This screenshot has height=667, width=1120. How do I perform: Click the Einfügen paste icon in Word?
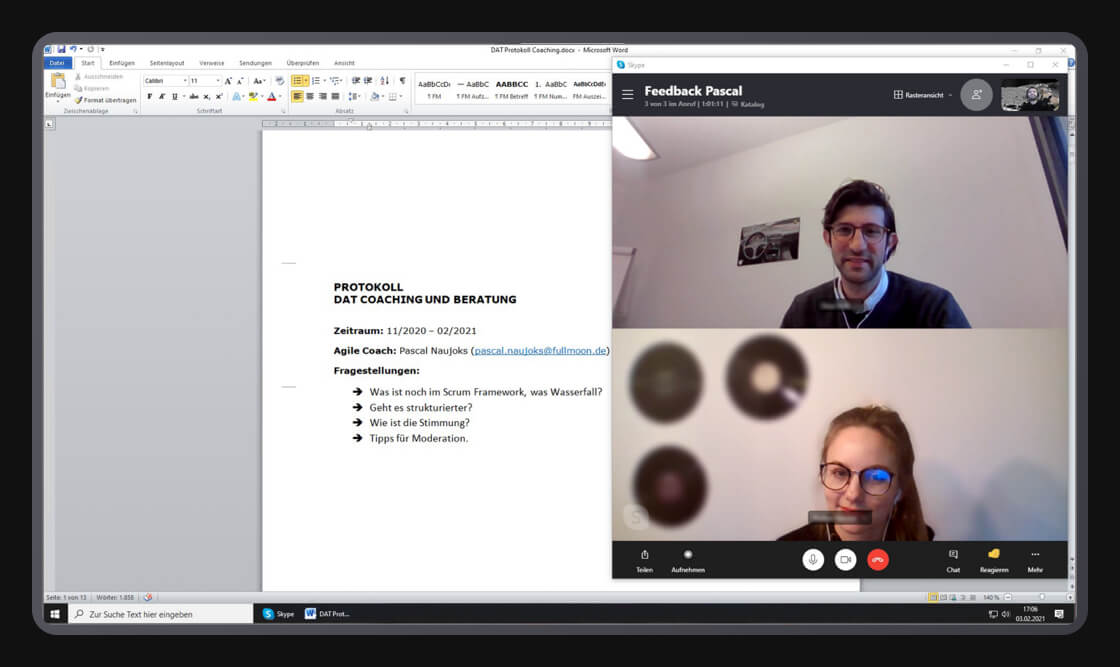pos(58,82)
